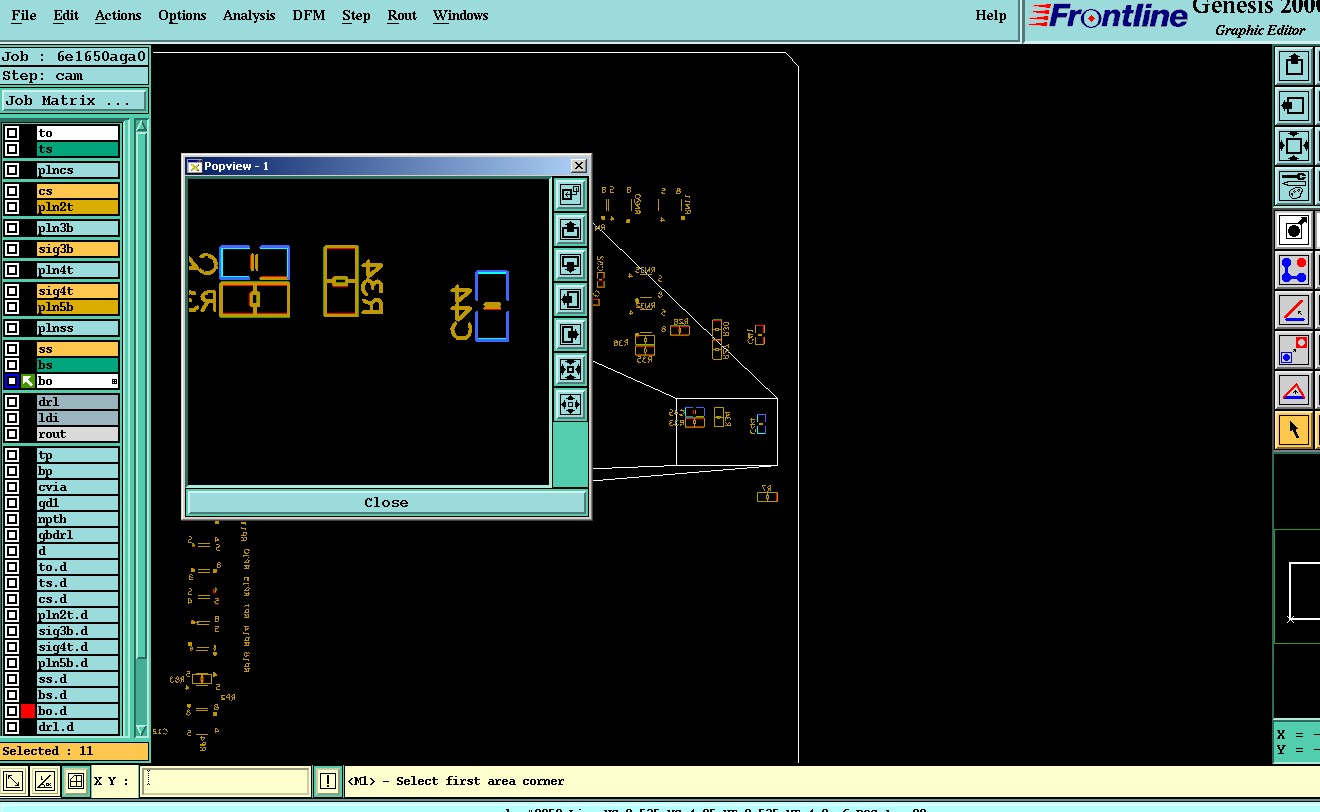This screenshot has height=812, width=1320.
Task: Click the 'Selected : 11' status label
Action: [74, 751]
